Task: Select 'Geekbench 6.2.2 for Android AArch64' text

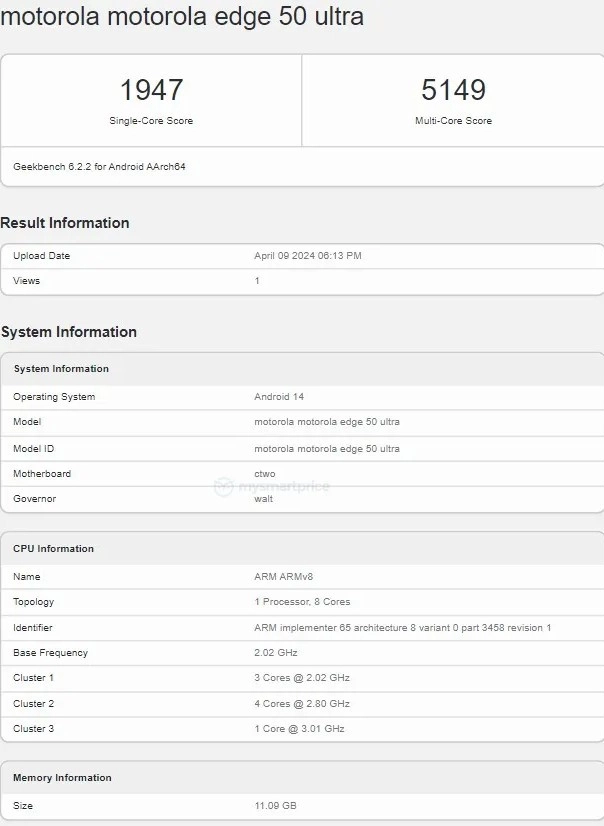Action: tap(100, 166)
